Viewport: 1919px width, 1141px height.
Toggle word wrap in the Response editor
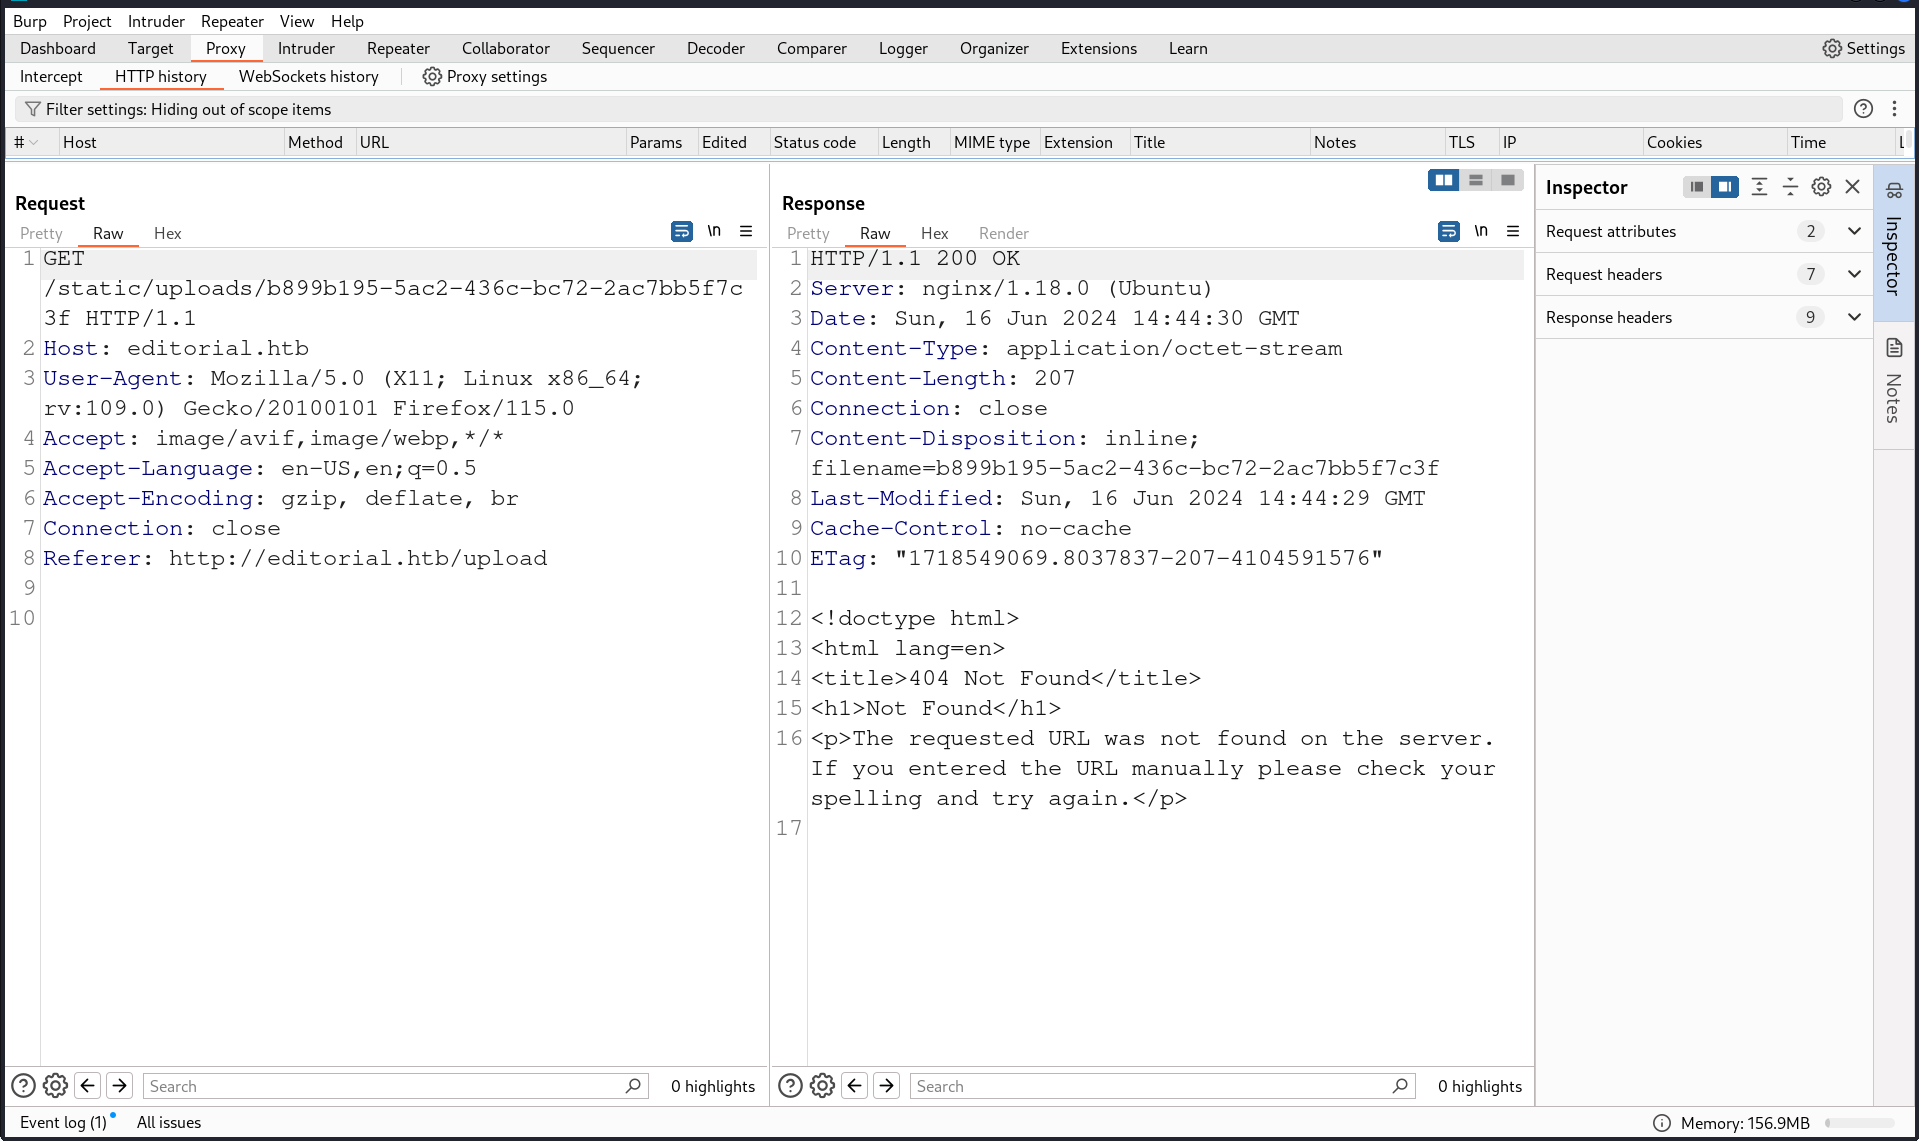pyautogui.click(x=1449, y=231)
